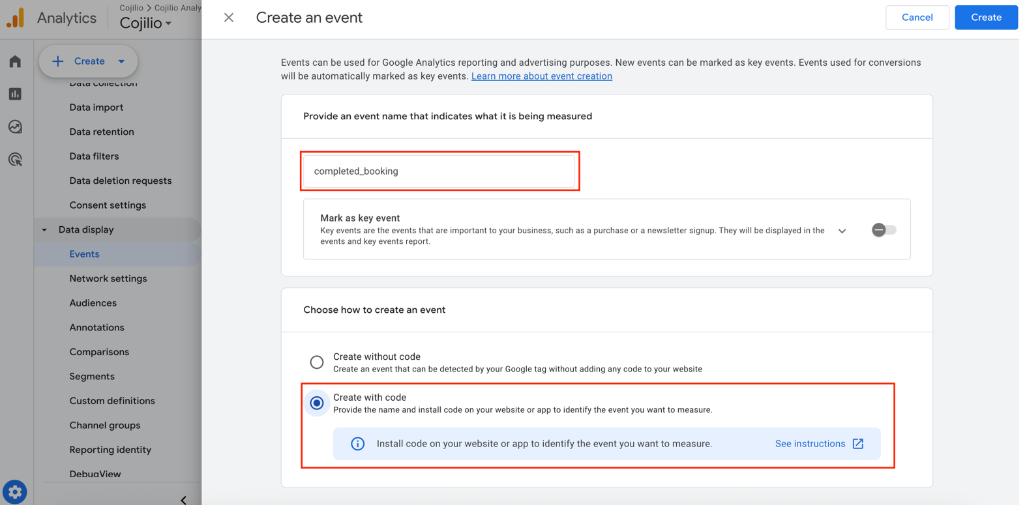The width and height of the screenshot is (1021, 505).
Task: Open Network settings page
Action: pyautogui.click(x=108, y=279)
